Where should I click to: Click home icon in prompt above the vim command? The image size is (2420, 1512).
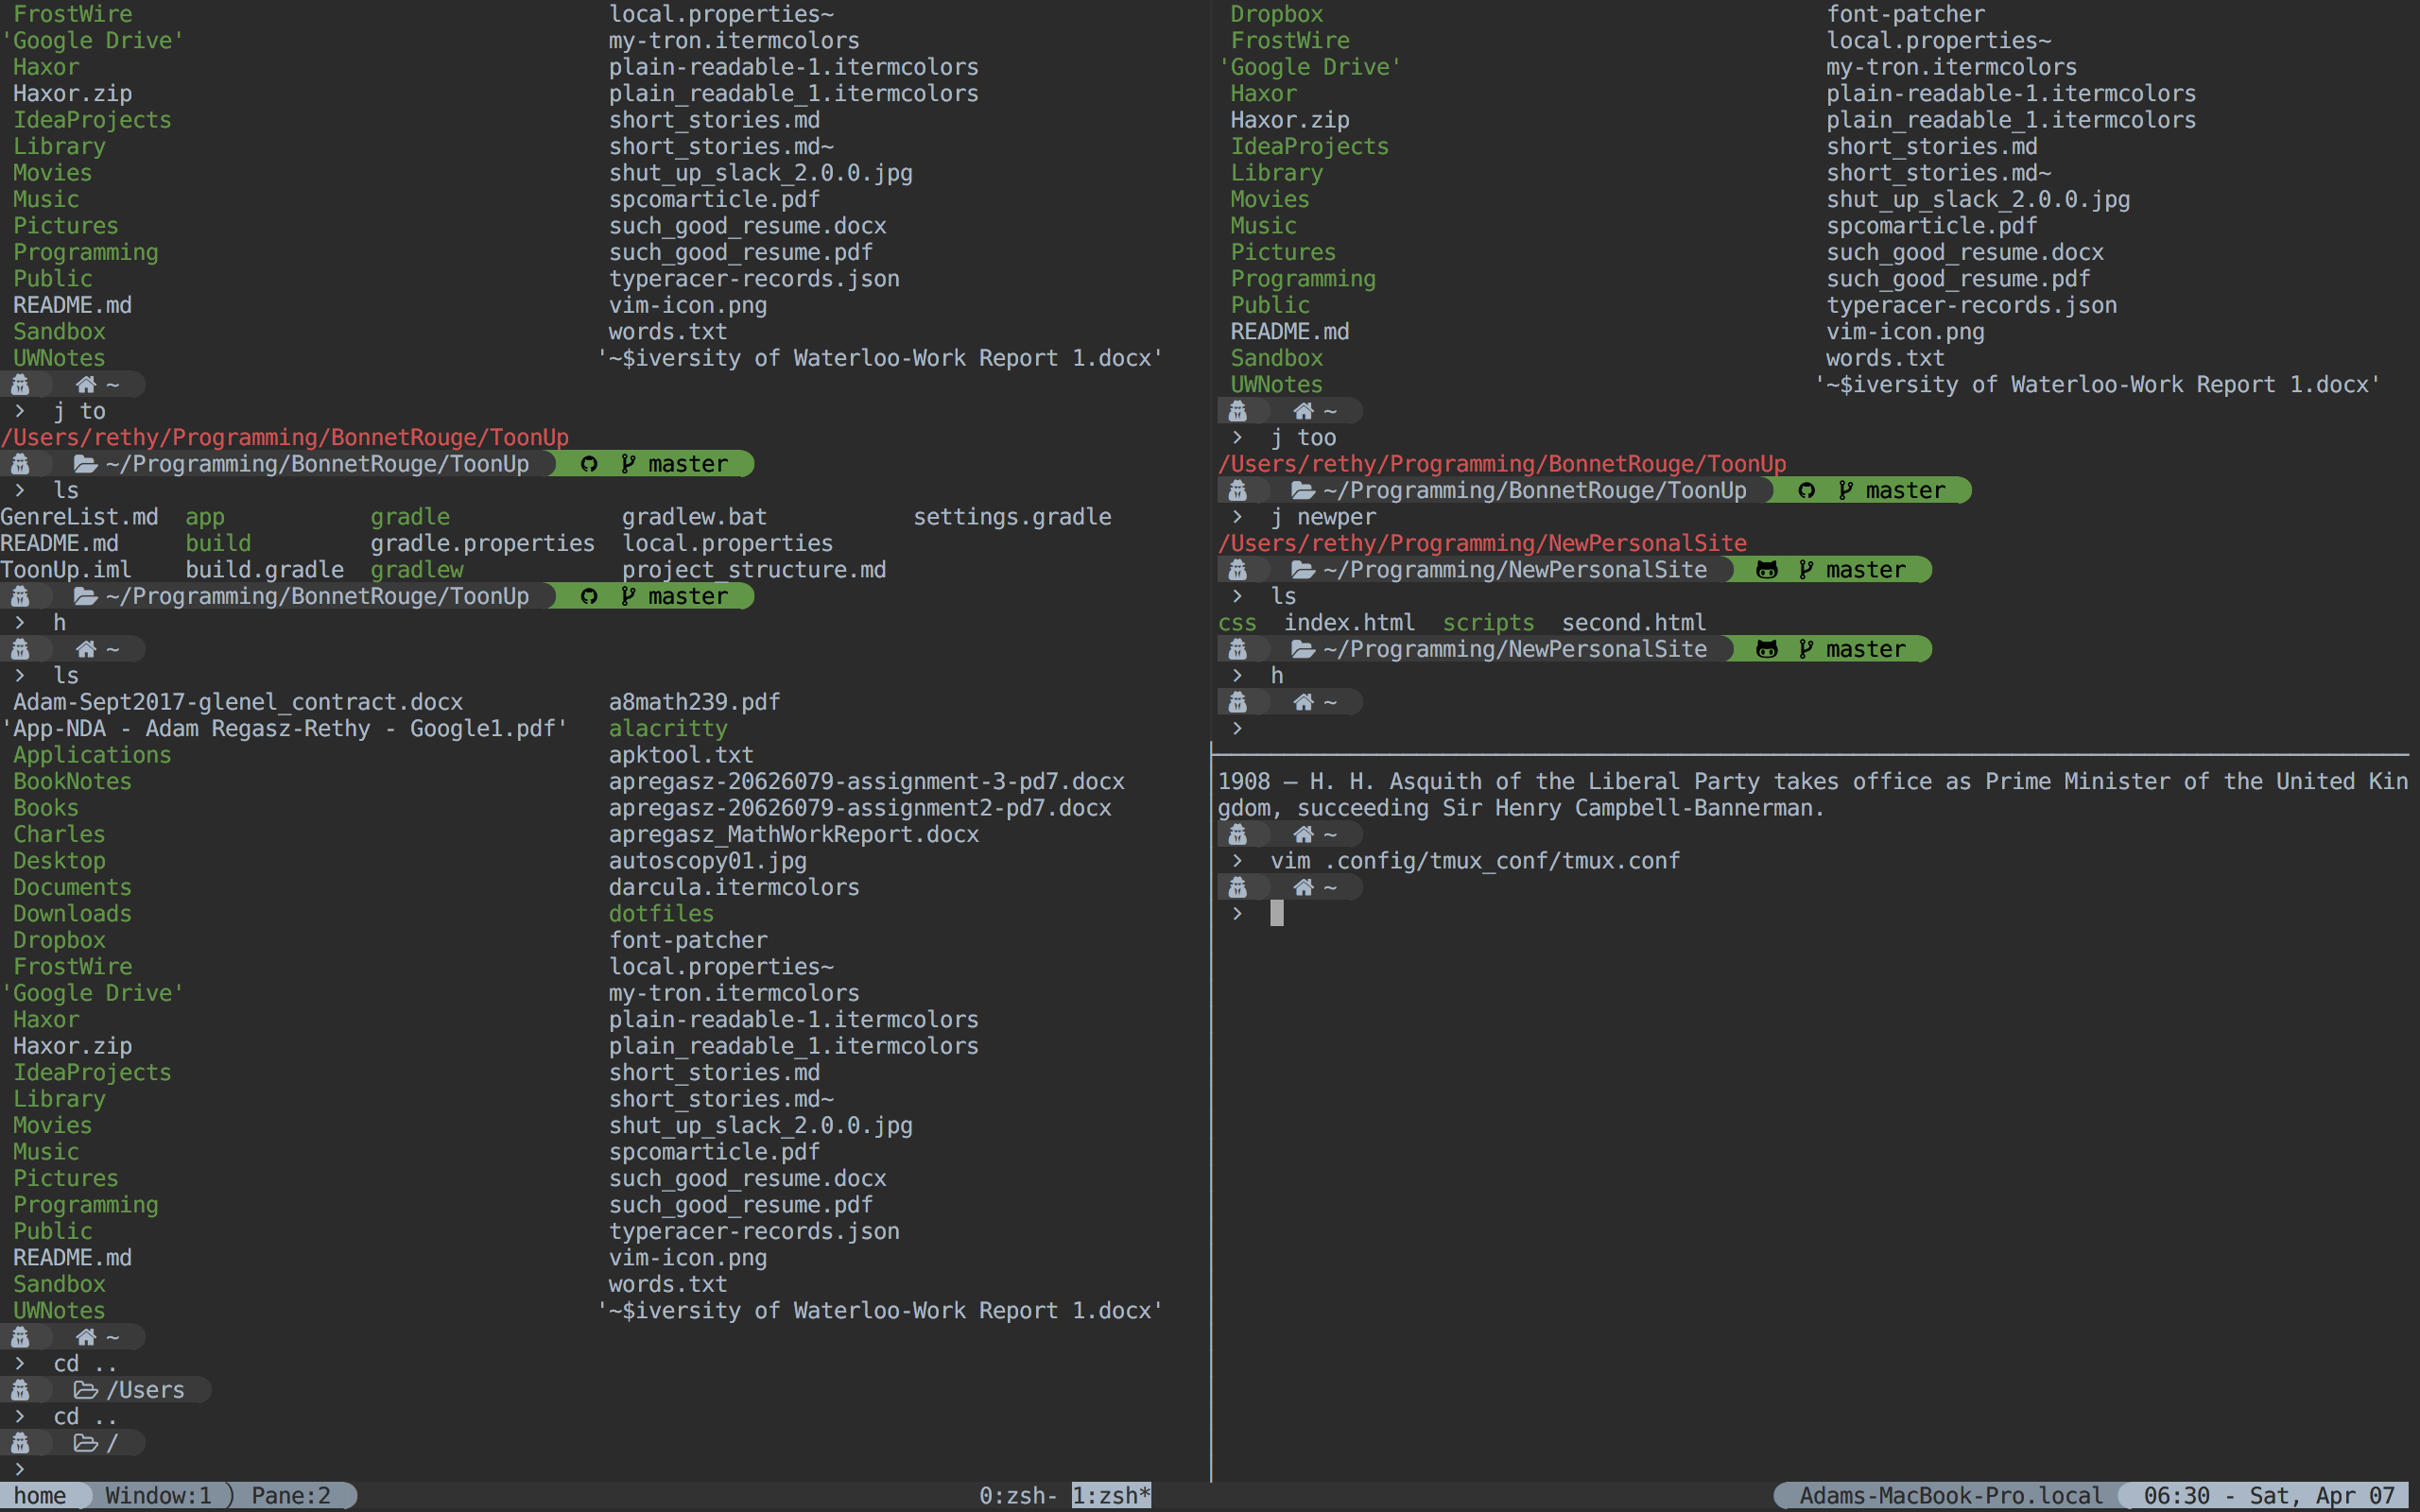point(1303,835)
